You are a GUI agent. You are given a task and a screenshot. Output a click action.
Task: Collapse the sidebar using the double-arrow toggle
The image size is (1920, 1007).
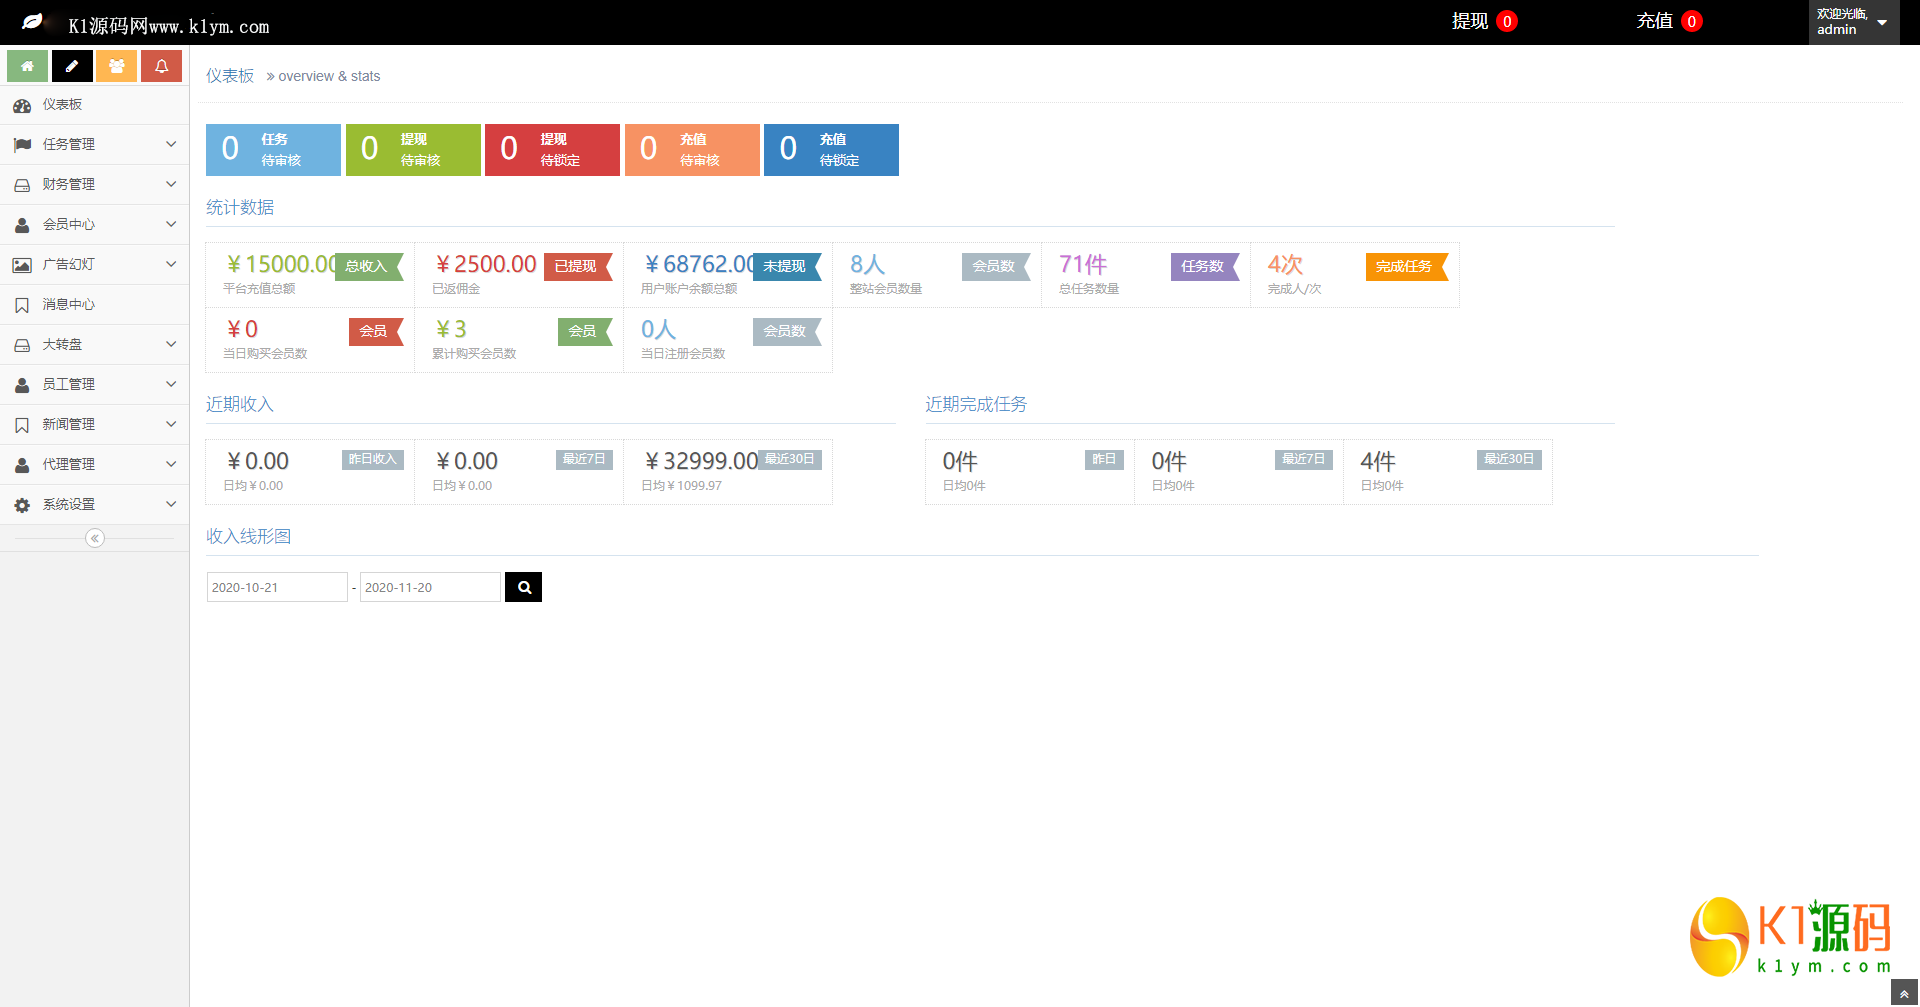coord(94,538)
